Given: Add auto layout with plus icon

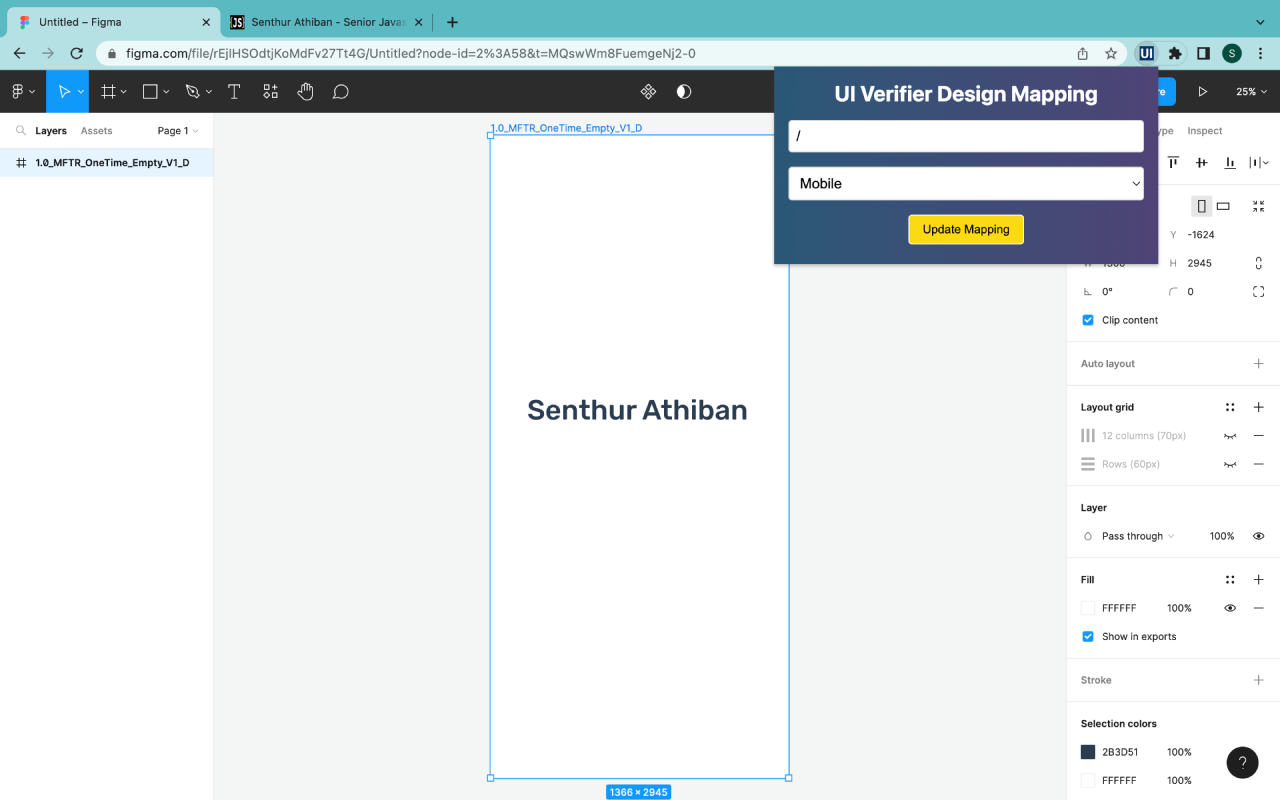Looking at the screenshot, I should 1259,364.
